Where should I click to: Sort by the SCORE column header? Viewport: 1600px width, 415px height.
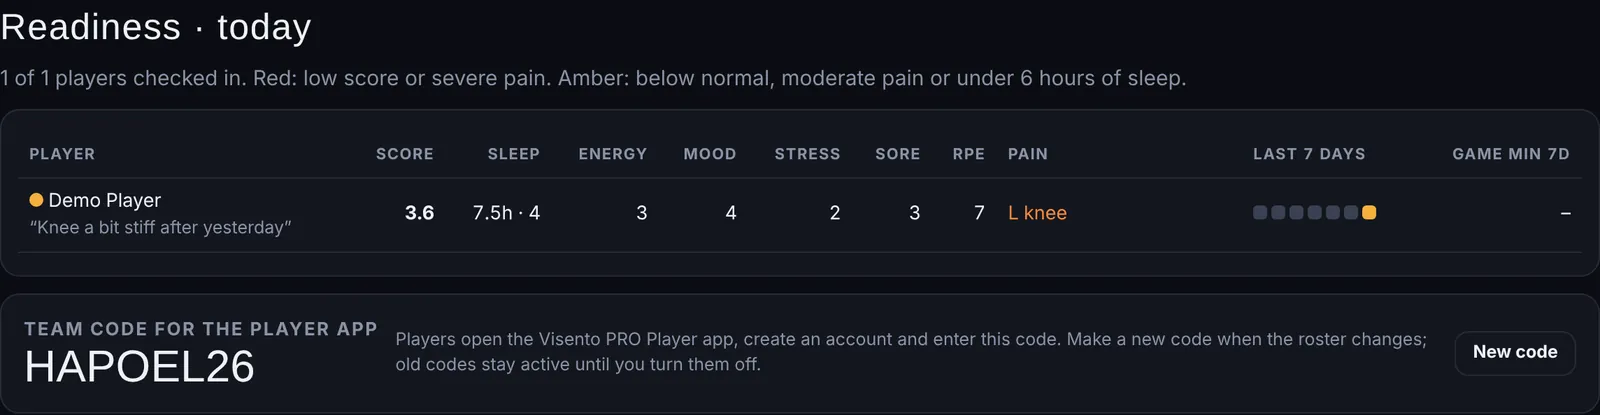tap(405, 154)
